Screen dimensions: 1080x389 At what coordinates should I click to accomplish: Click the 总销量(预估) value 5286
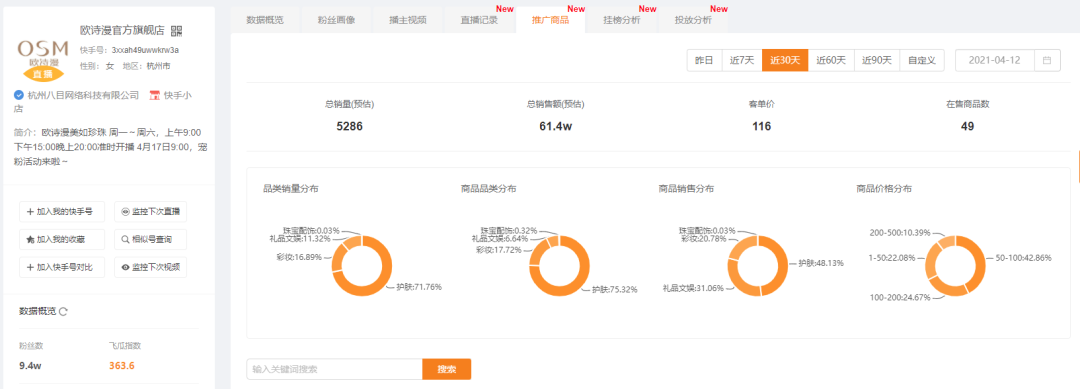[x=350, y=127]
